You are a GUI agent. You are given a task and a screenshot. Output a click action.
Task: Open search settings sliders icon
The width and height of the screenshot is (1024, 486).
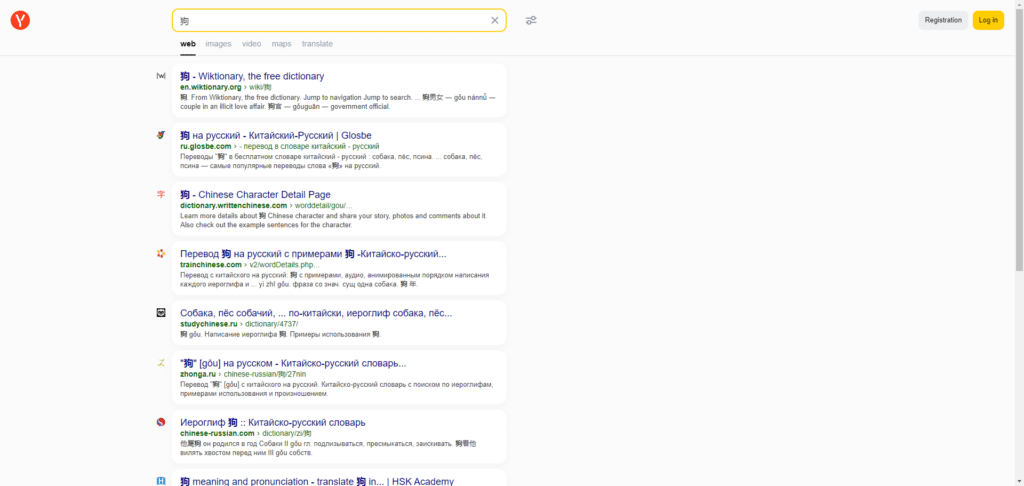(531, 20)
